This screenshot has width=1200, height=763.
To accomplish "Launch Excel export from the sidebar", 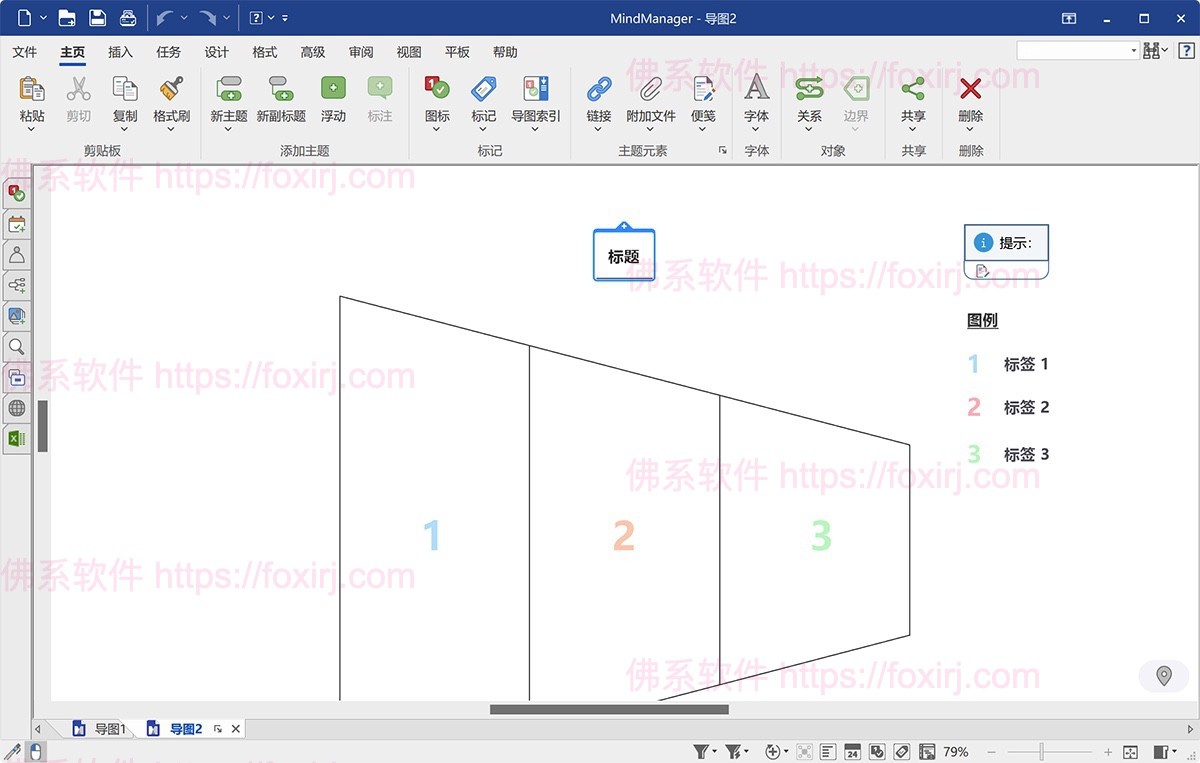I will click(16, 438).
